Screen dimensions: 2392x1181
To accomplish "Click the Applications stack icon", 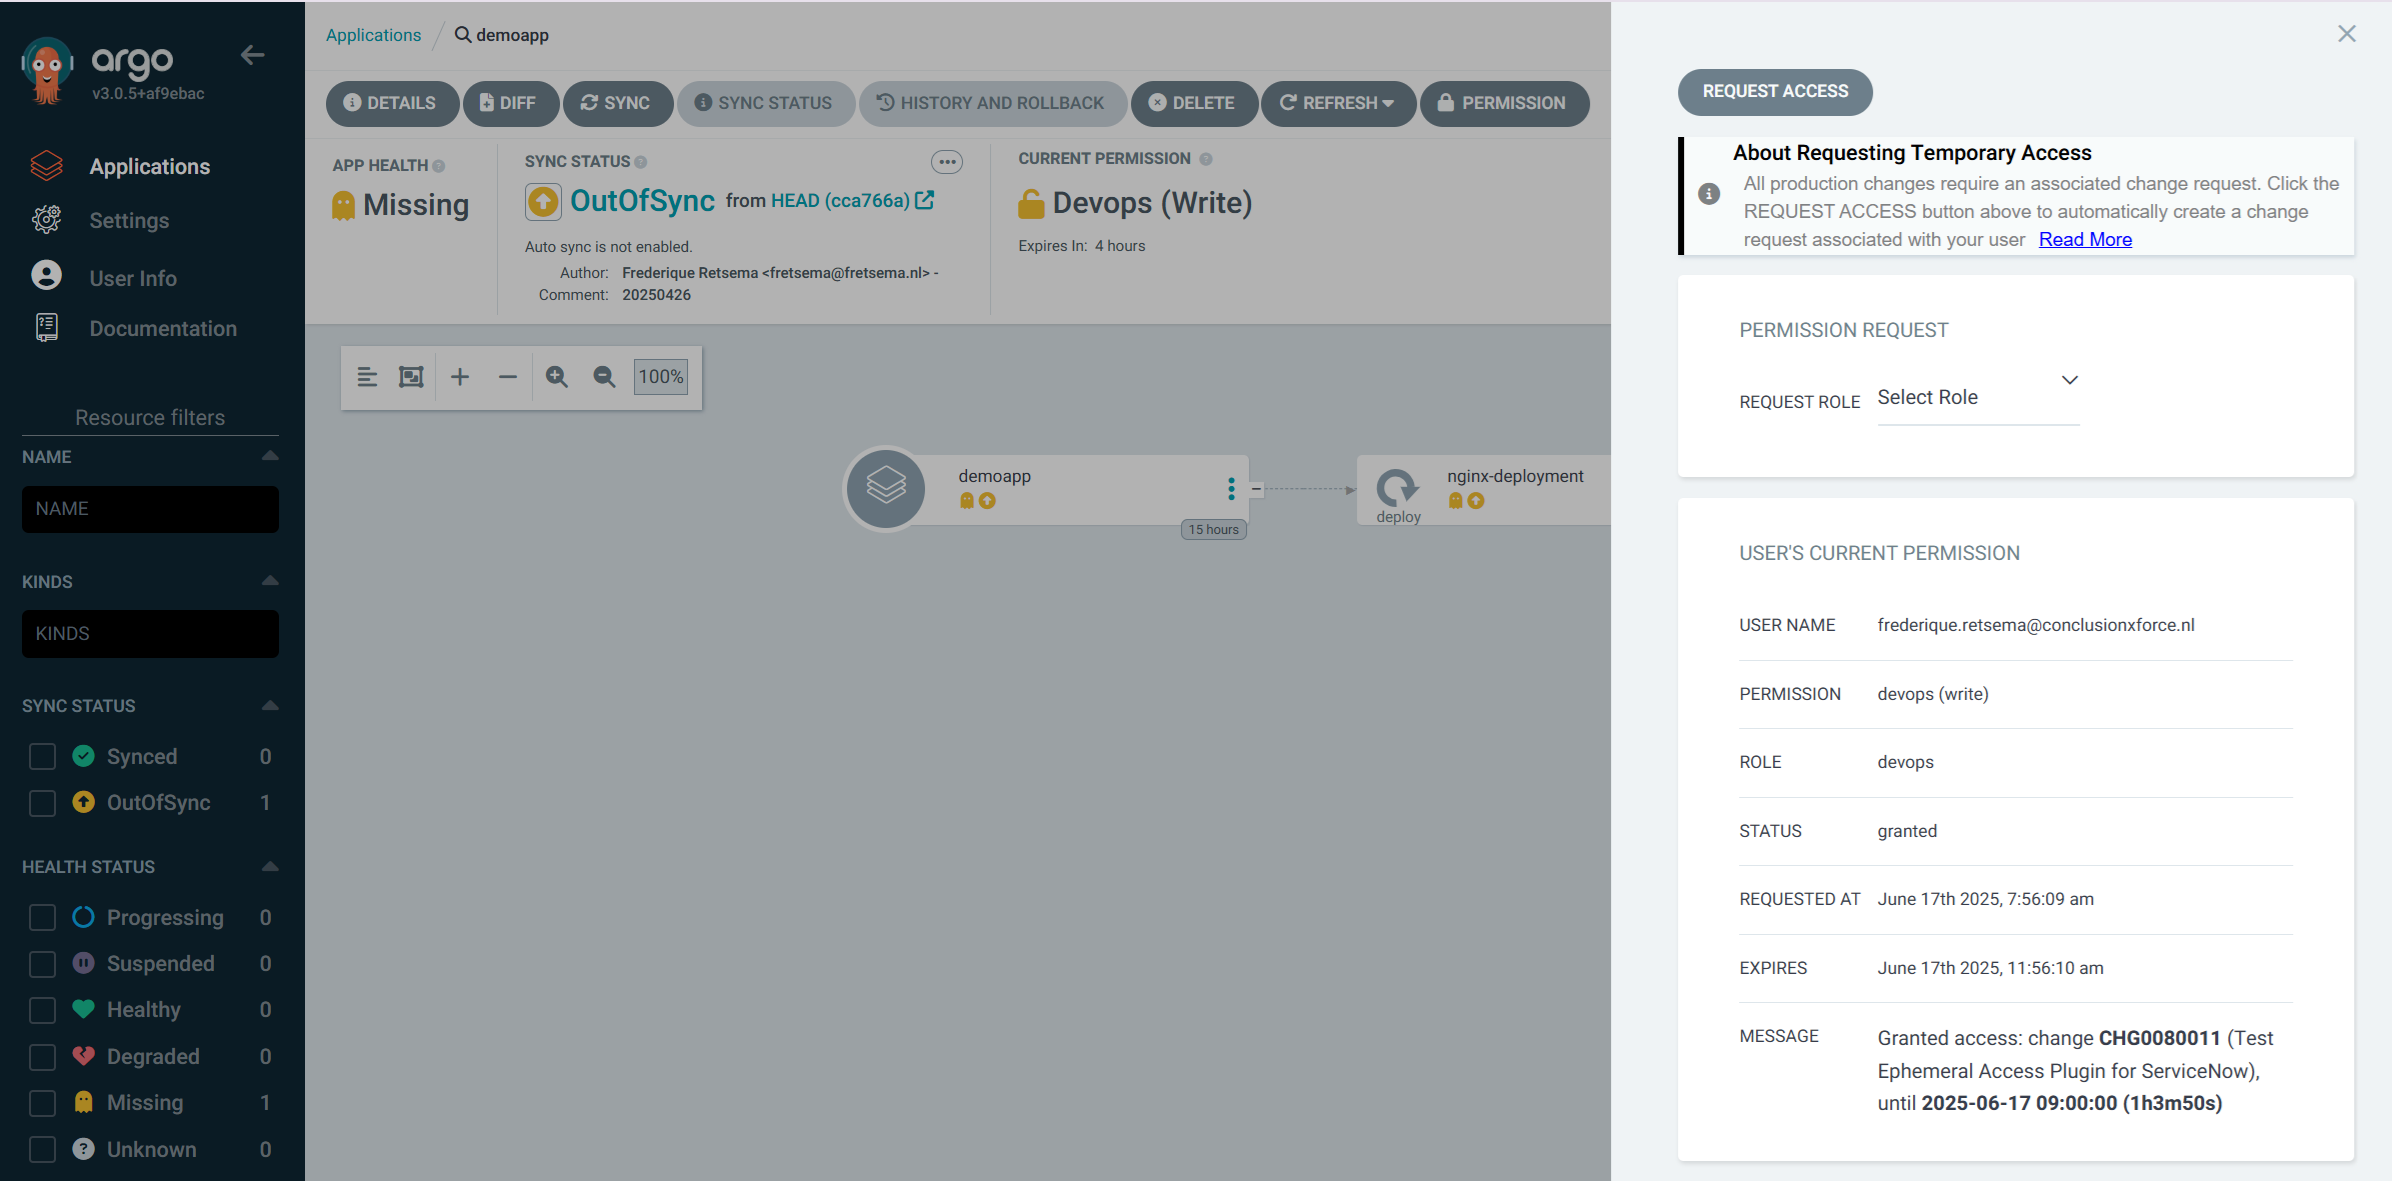I will 47,166.
